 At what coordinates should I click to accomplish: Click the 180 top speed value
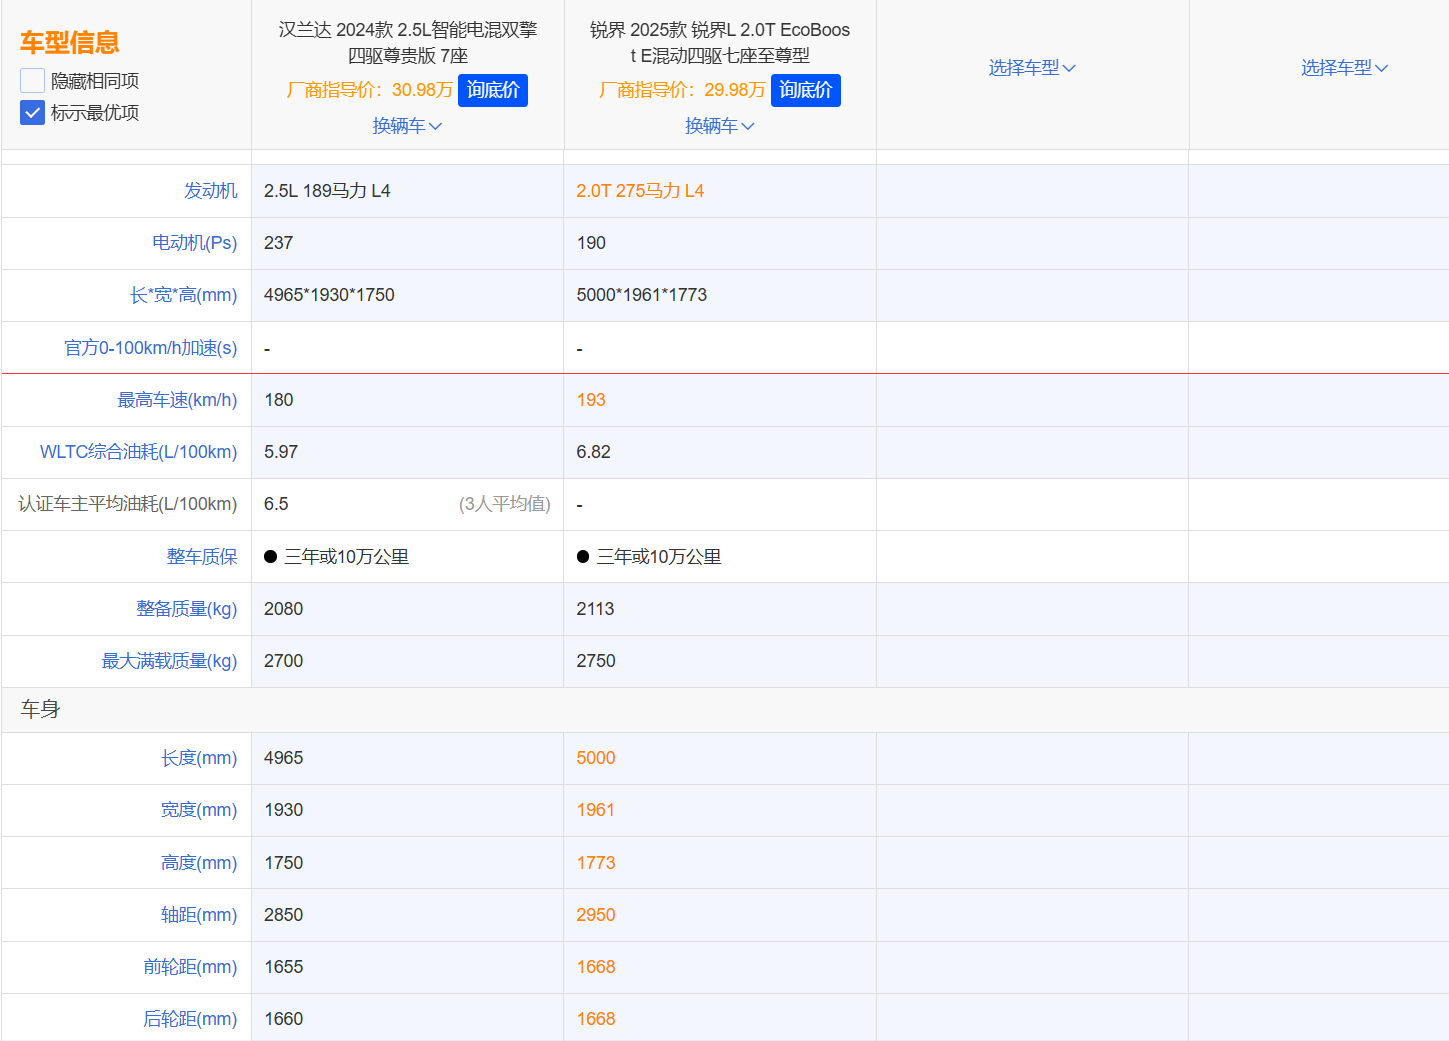point(278,400)
